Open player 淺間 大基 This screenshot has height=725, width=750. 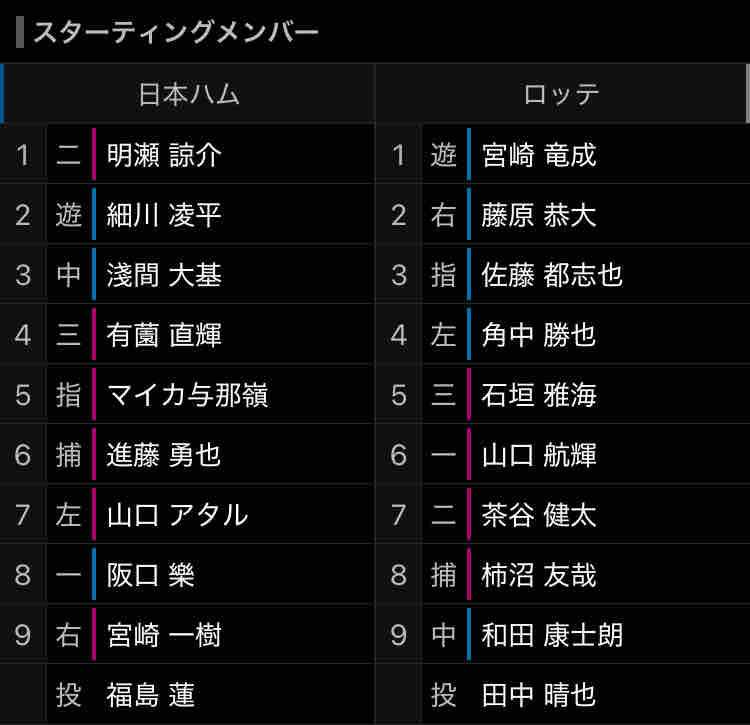[164, 275]
